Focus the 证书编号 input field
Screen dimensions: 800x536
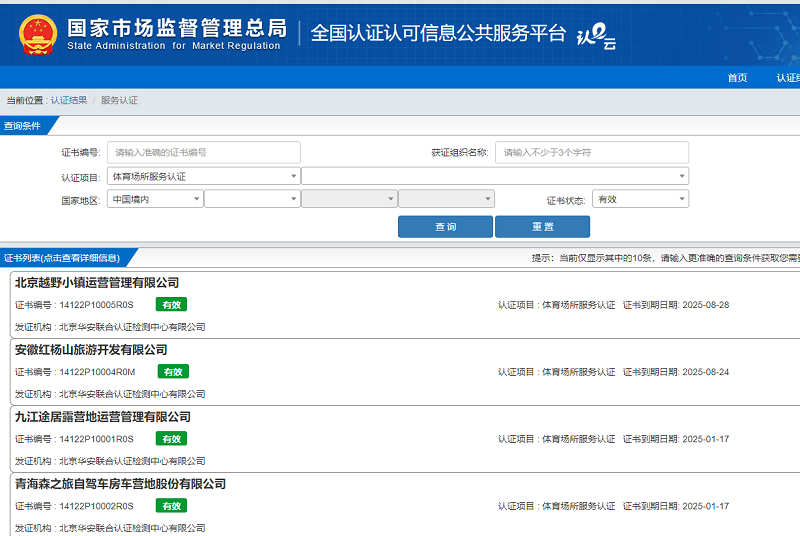[204, 152]
